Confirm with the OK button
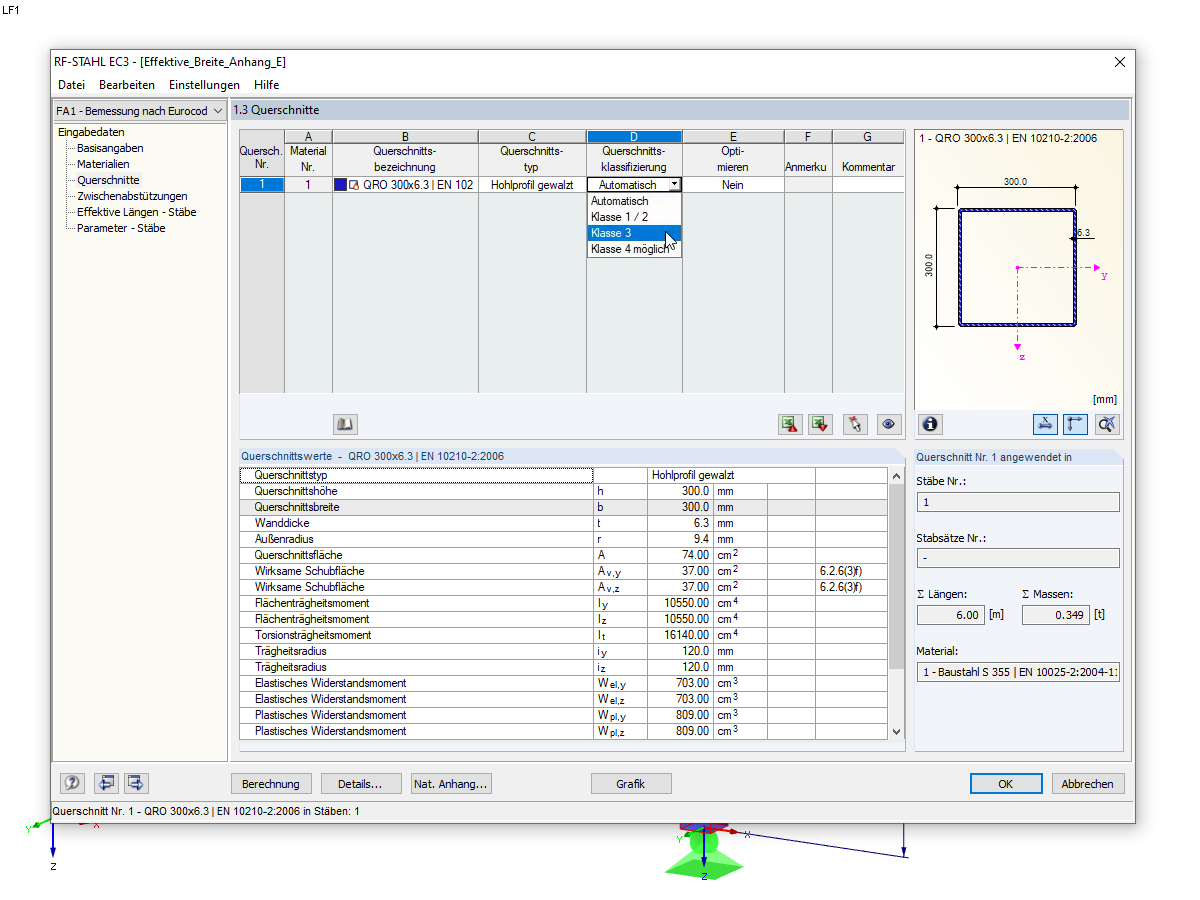1200x900 pixels. (x=1006, y=784)
